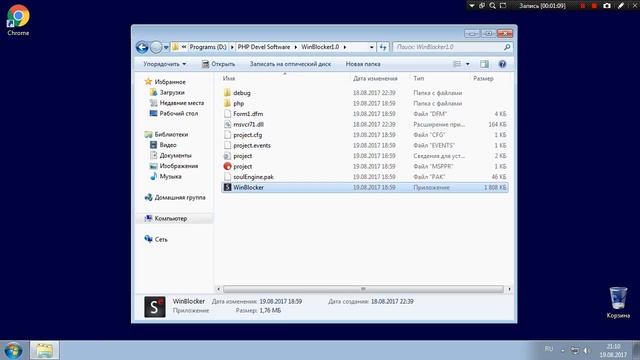Open the Упорядочить menu
Image resolution: width=640 pixels, height=360 pixels.
point(164,64)
